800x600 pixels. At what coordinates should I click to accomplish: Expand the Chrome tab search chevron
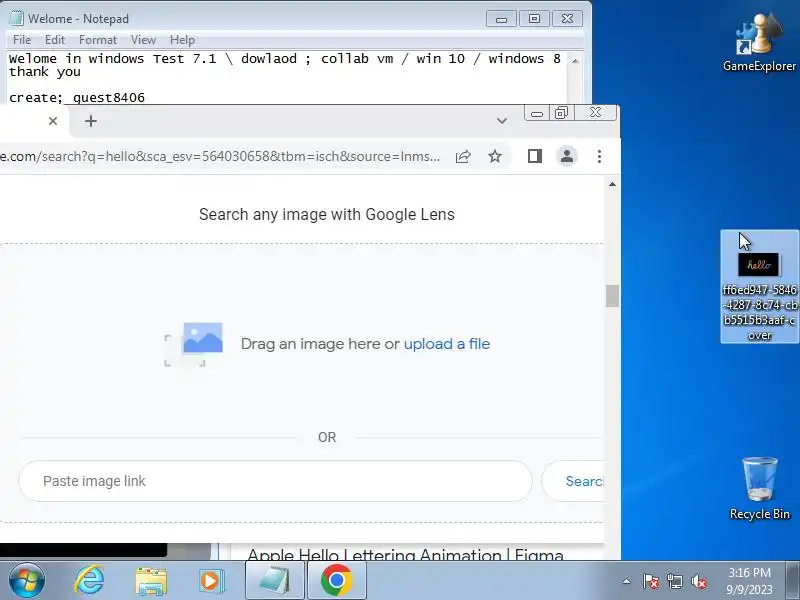pos(502,121)
